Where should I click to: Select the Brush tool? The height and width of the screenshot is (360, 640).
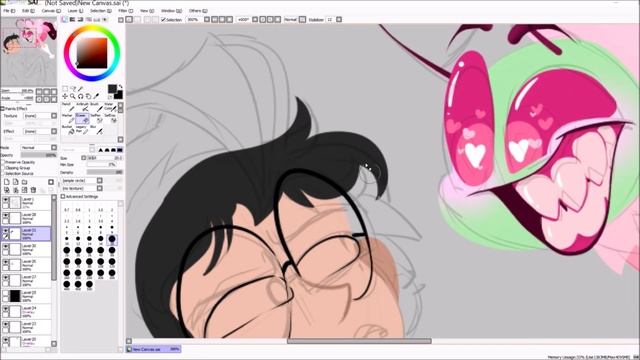(x=96, y=107)
